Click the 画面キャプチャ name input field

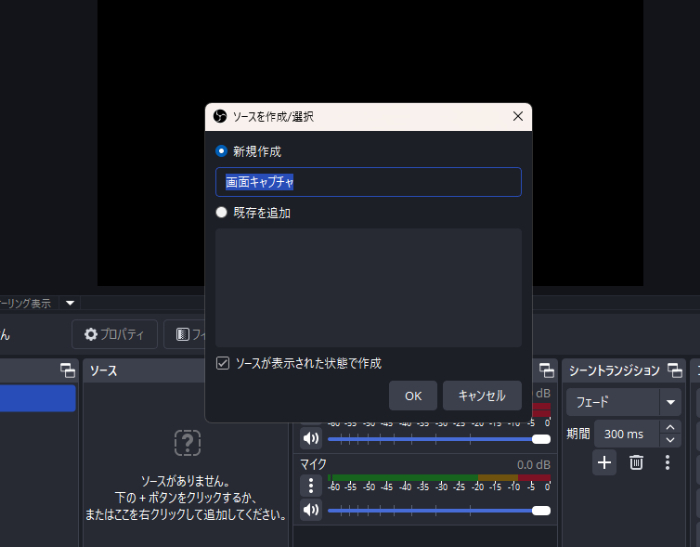click(x=368, y=182)
